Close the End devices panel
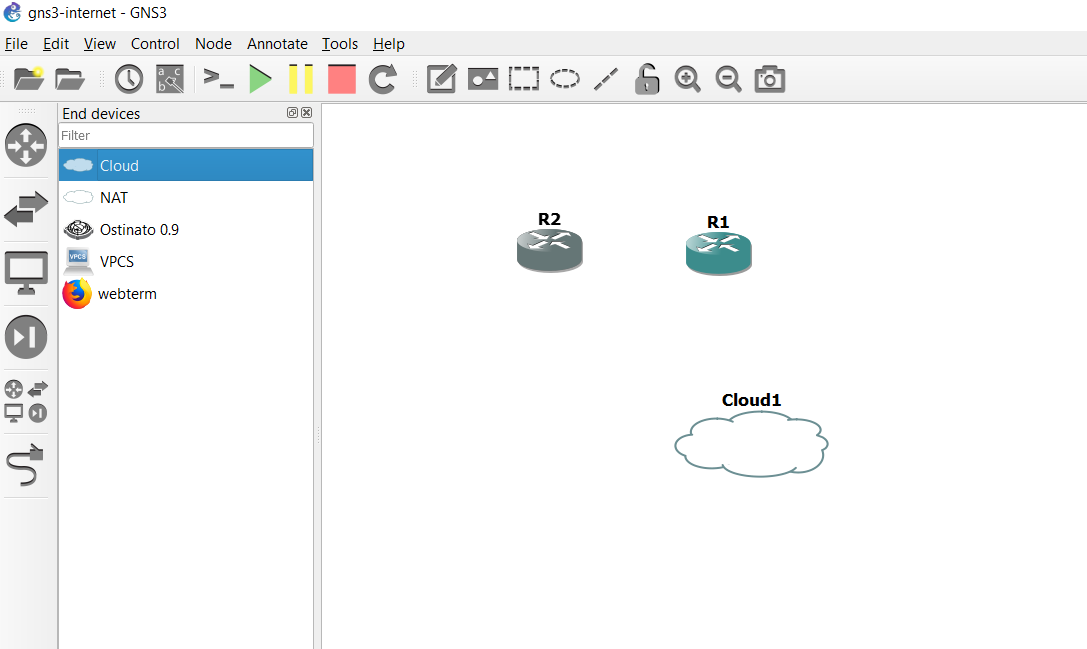 click(x=306, y=112)
